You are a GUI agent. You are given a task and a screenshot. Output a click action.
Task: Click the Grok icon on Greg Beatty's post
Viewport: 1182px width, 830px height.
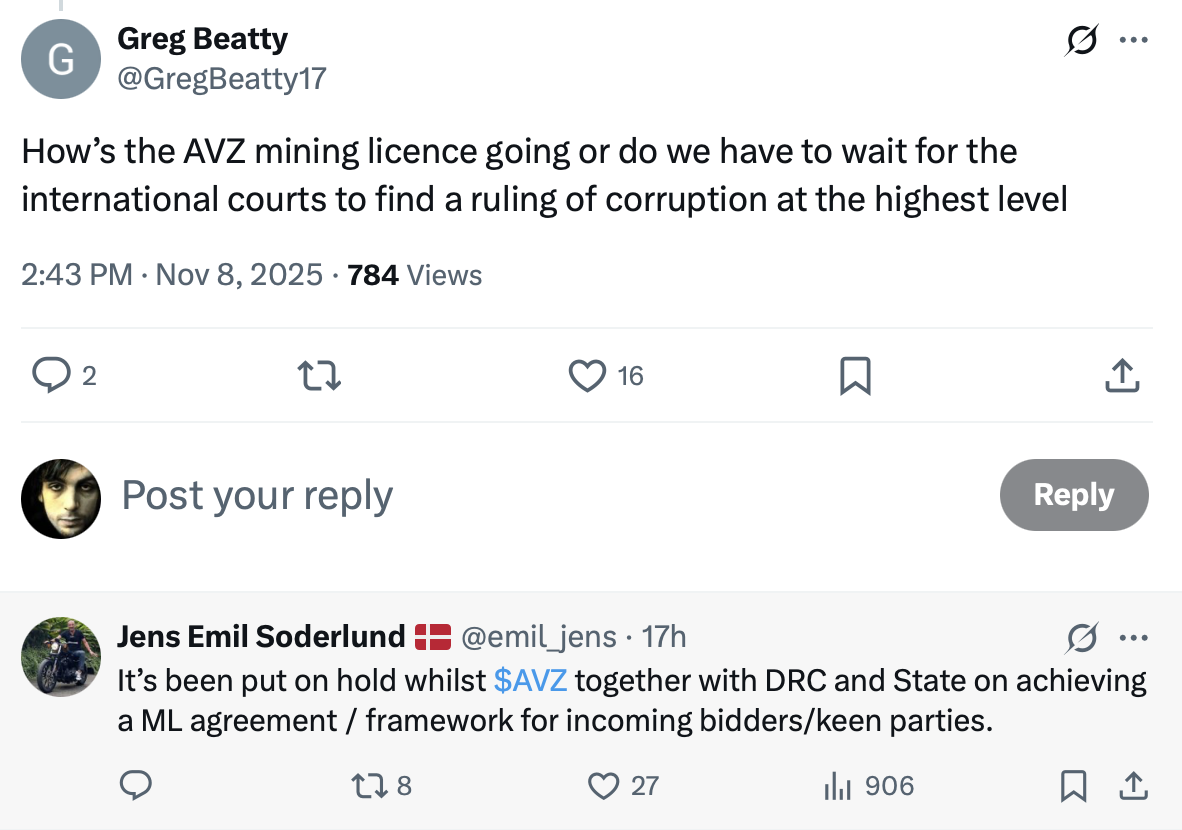[x=1080, y=41]
